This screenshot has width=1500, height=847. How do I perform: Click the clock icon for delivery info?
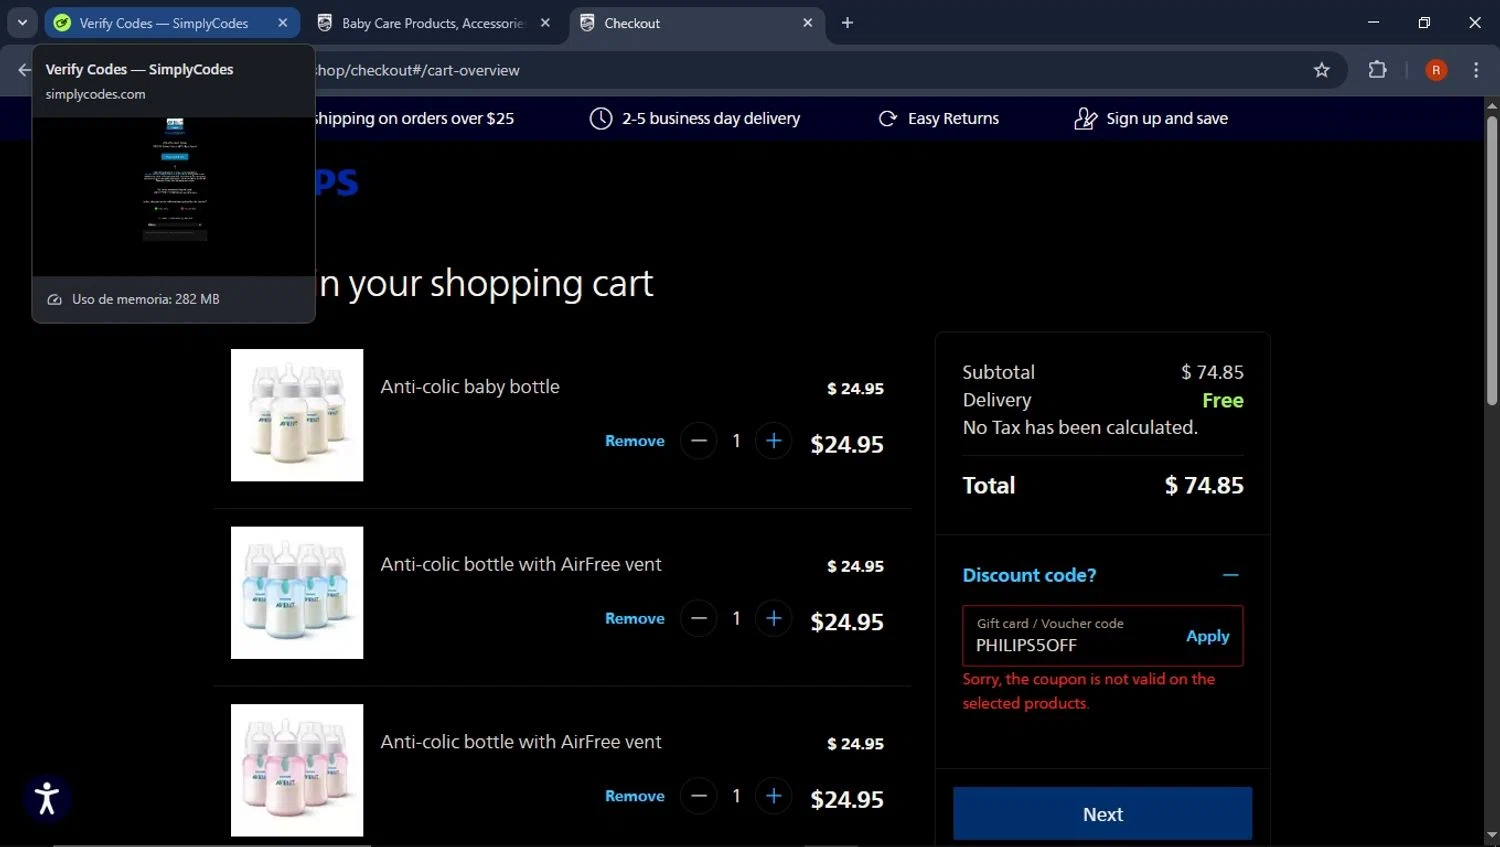click(600, 118)
